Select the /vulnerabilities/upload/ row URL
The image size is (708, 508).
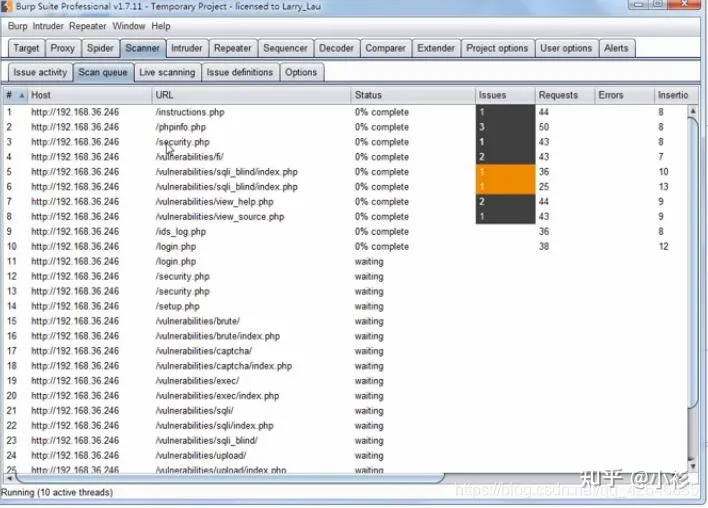click(x=201, y=455)
